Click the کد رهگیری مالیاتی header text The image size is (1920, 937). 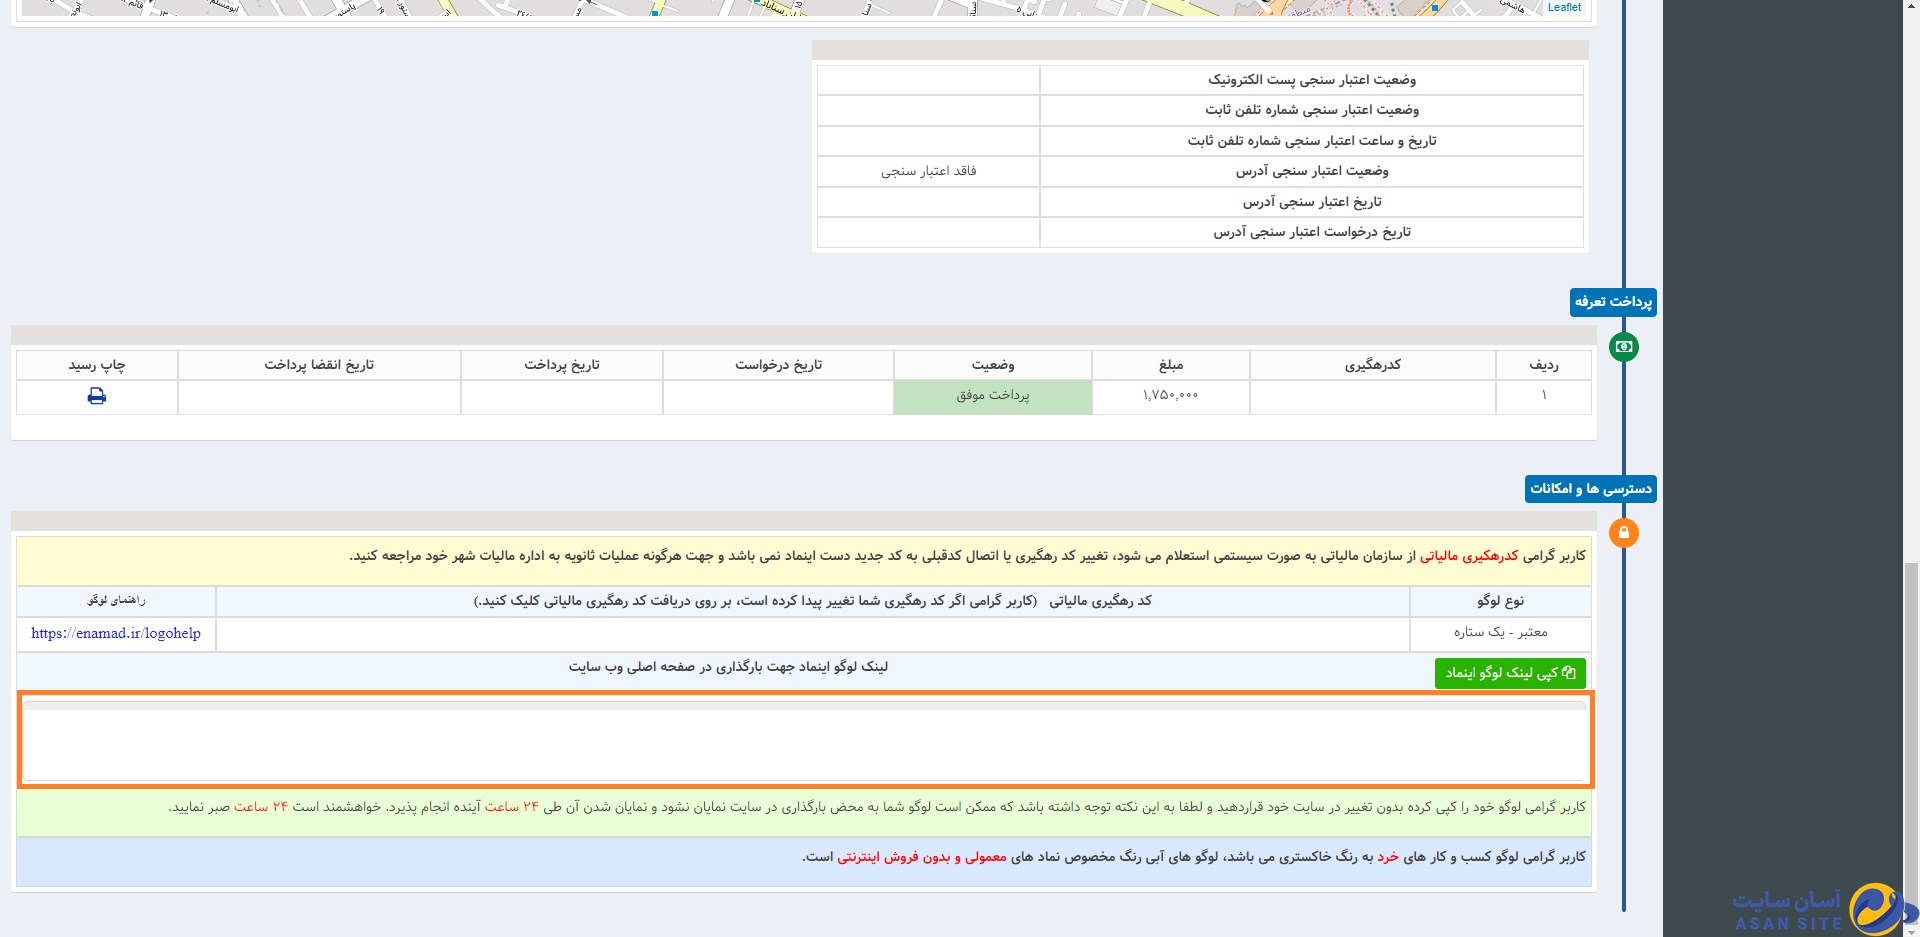click(1100, 601)
